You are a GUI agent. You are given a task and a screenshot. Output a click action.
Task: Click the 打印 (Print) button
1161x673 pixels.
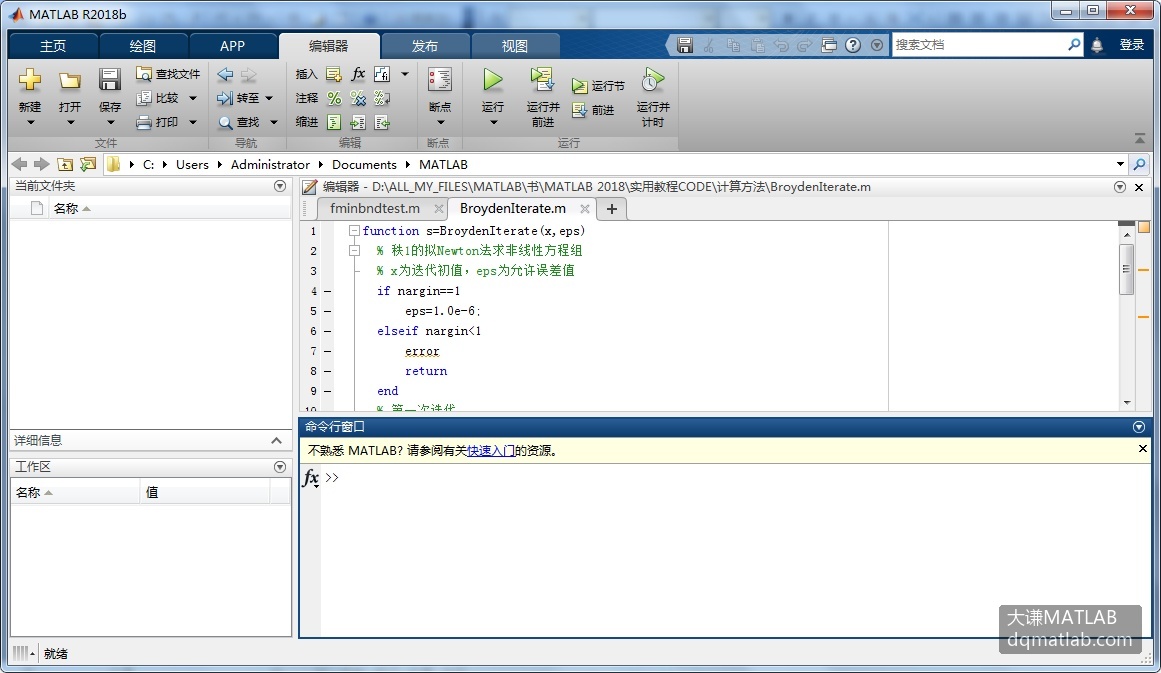click(158, 122)
